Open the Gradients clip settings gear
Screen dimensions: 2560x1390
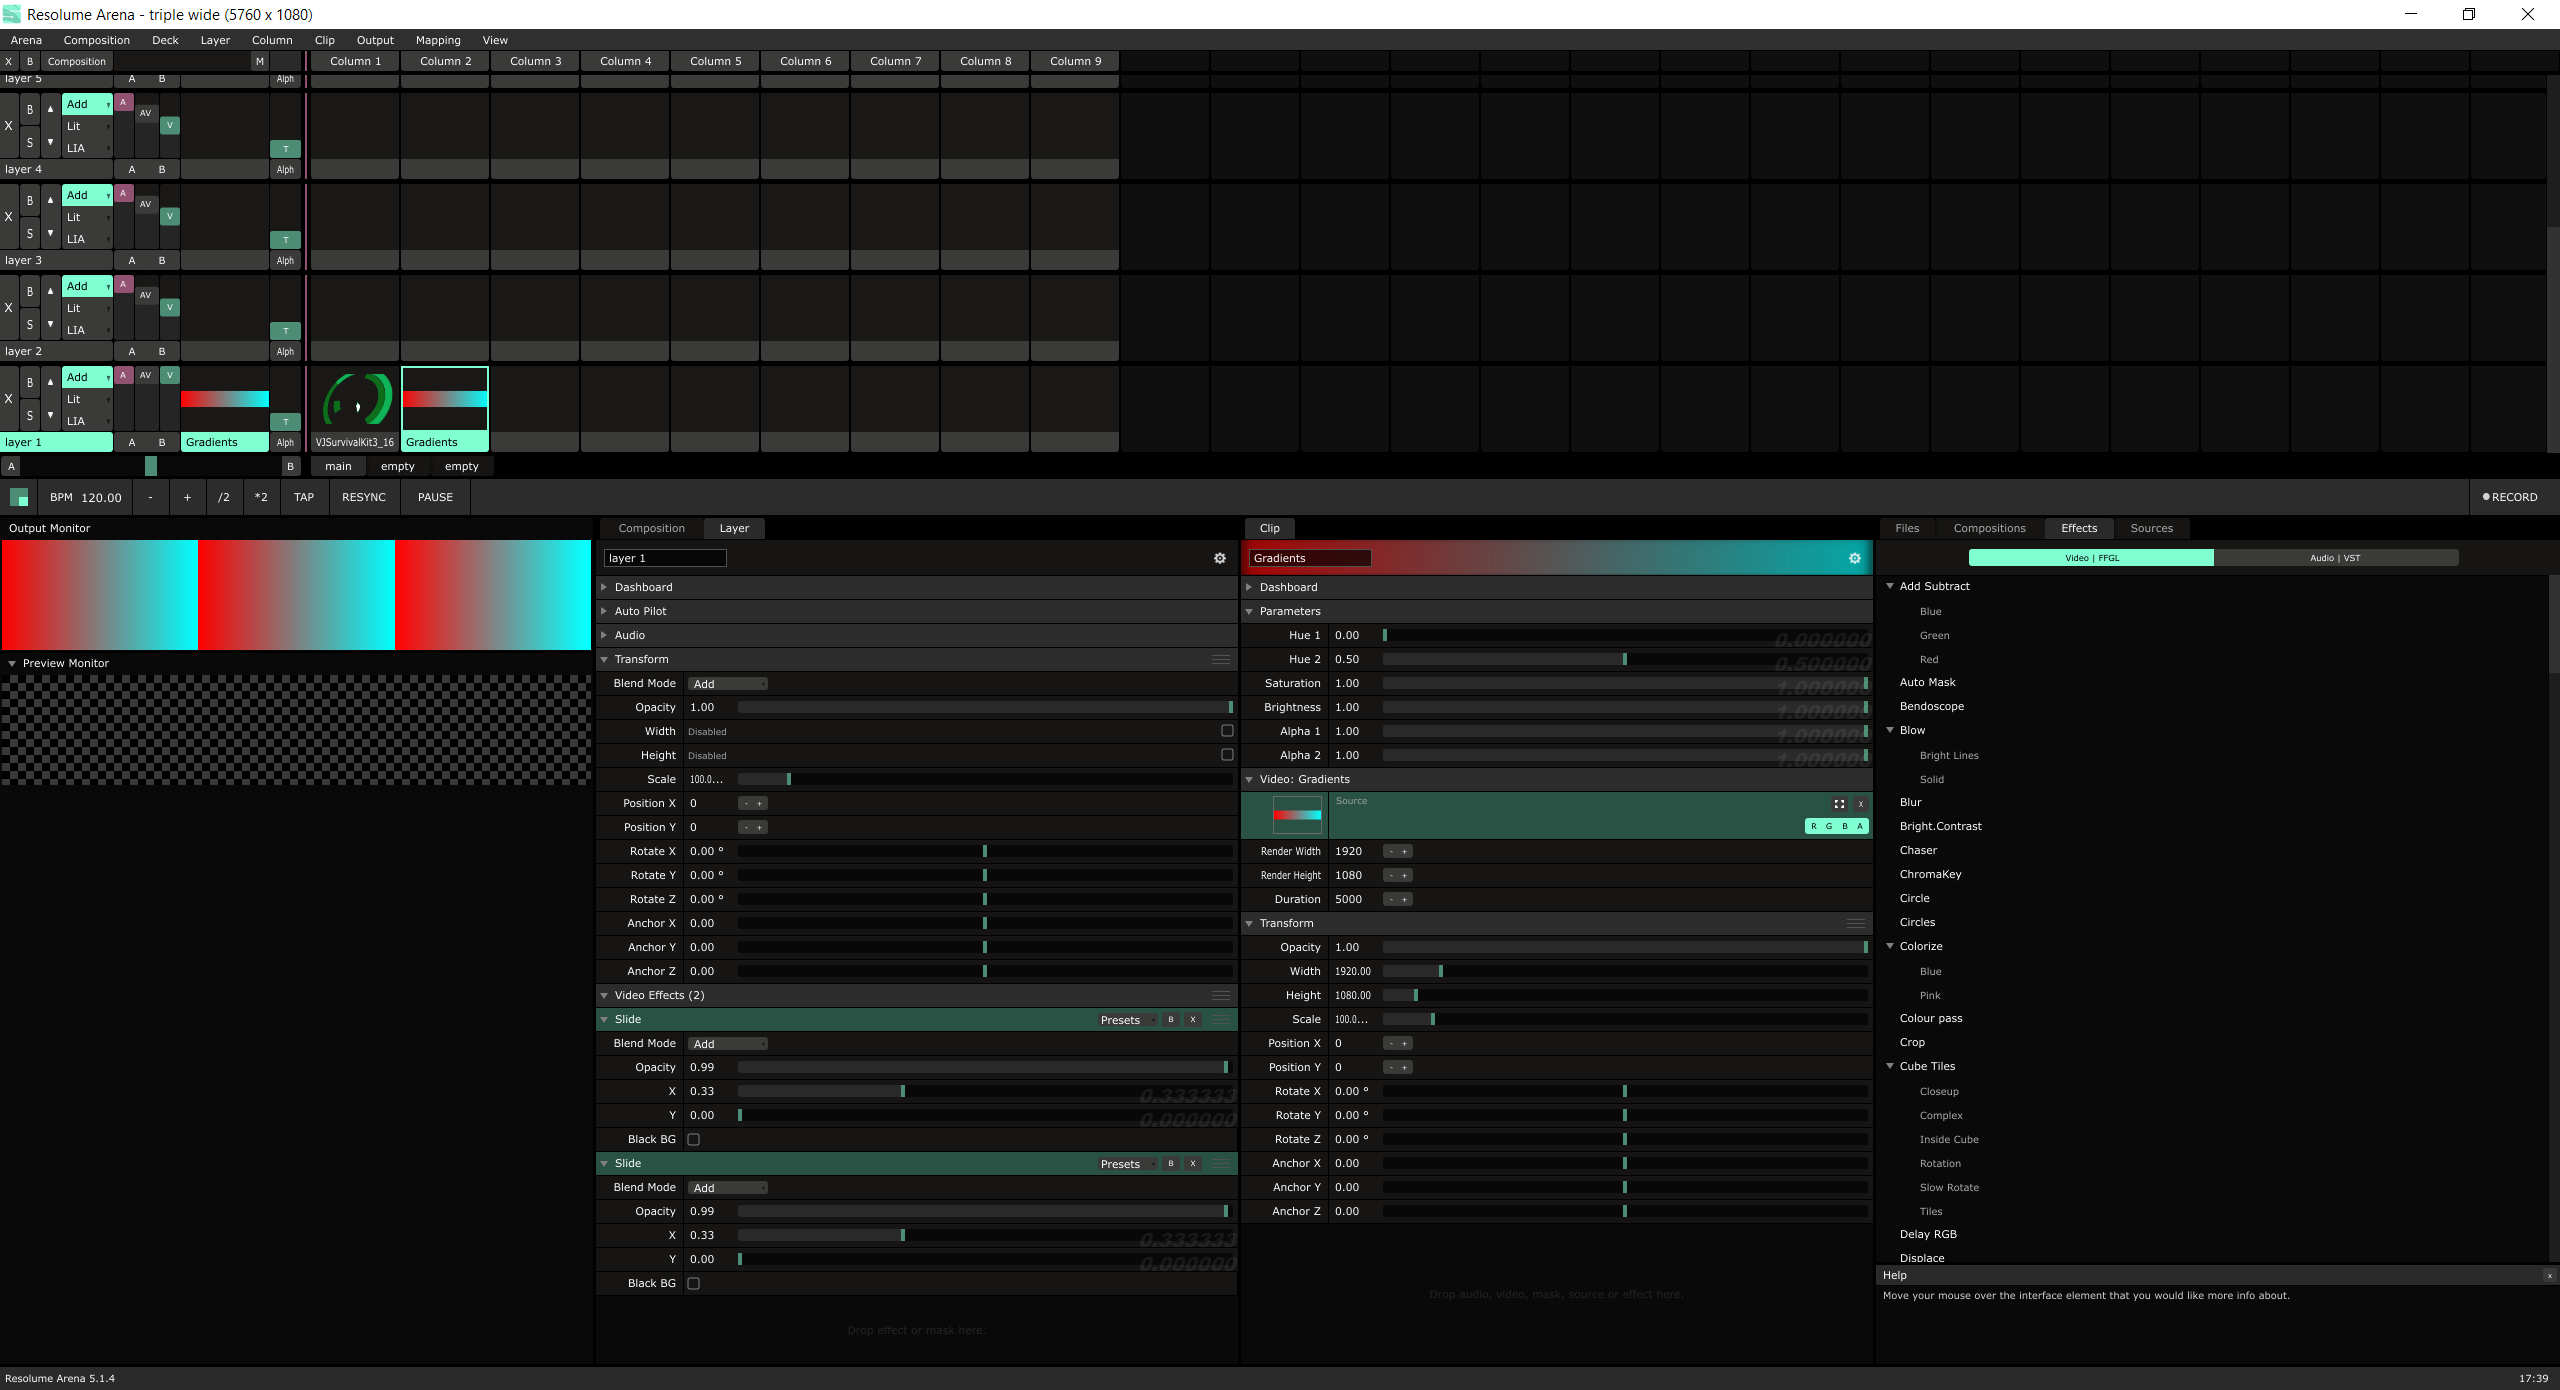[1854, 558]
